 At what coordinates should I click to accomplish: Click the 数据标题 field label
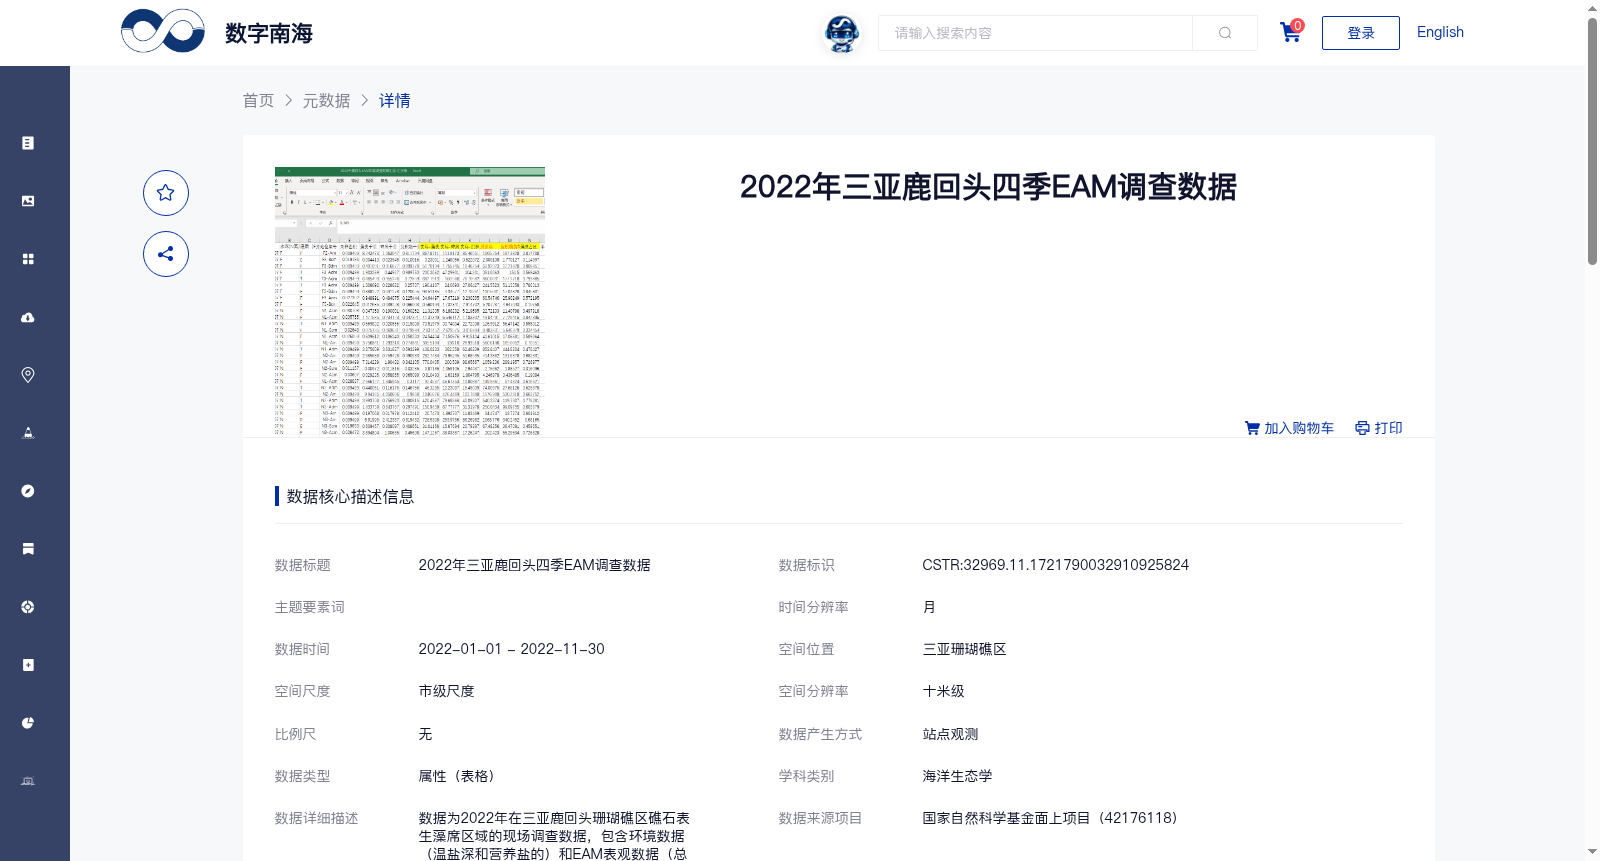303,565
